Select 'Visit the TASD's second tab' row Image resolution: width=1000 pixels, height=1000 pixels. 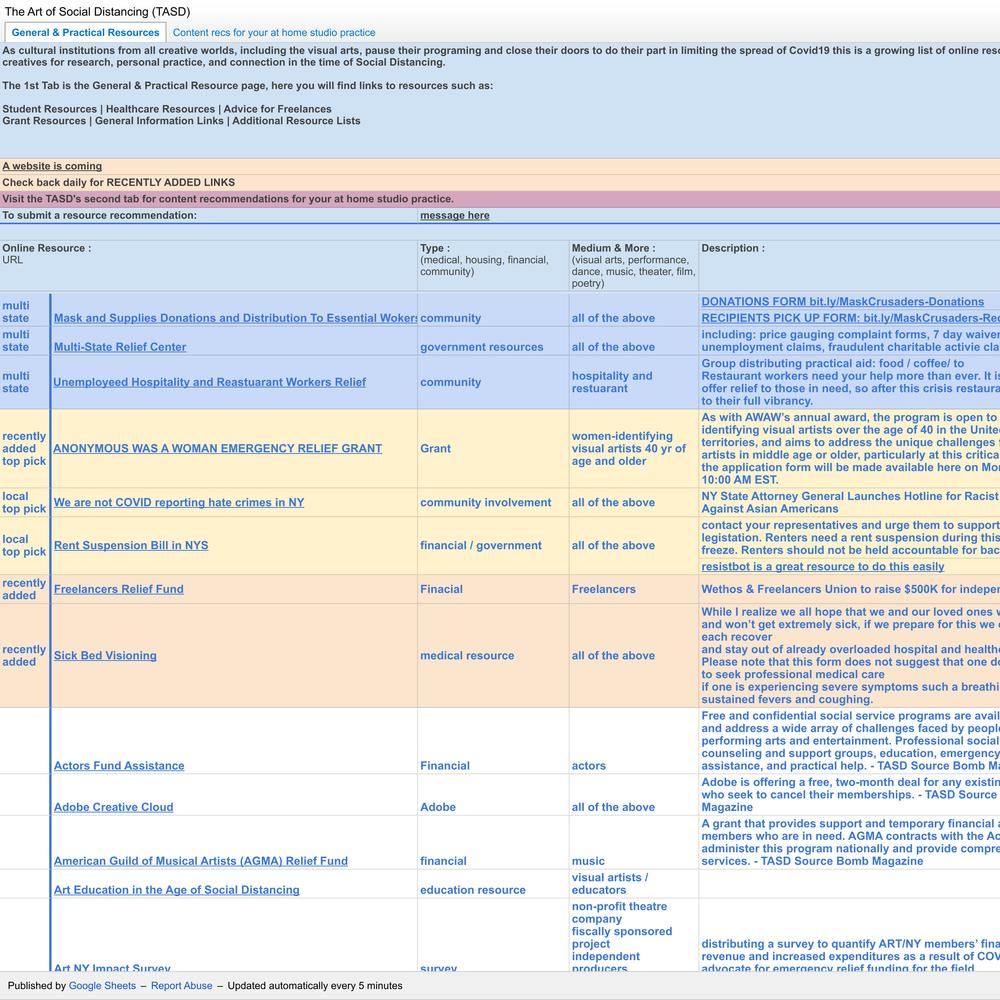(x=500, y=199)
